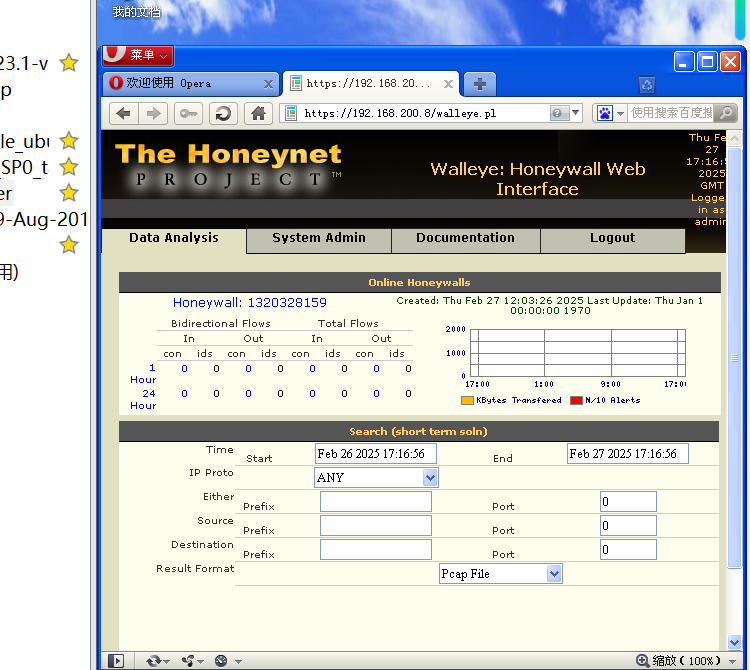The width and height of the screenshot is (750, 670).
Task: Click the Start time input field
Action: tap(375, 453)
